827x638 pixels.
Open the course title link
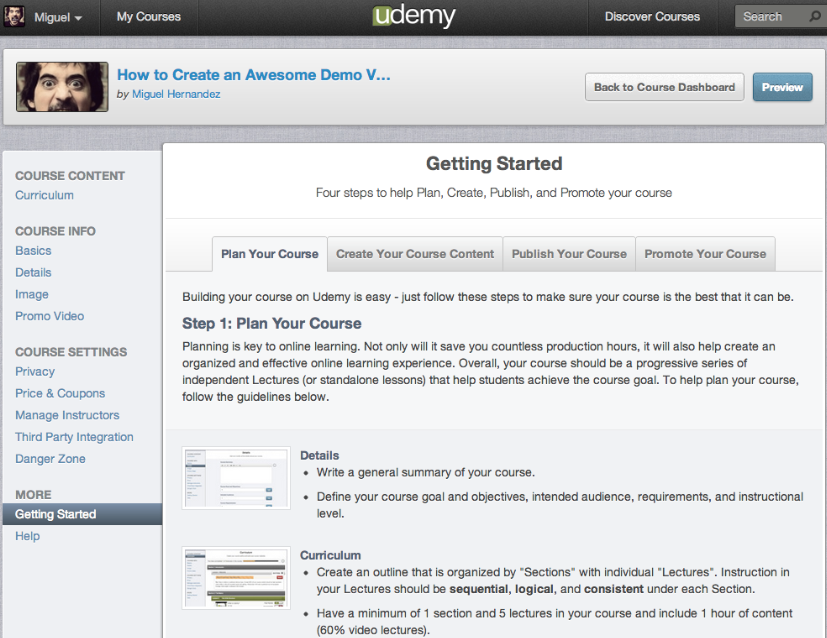[x=254, y=75]
